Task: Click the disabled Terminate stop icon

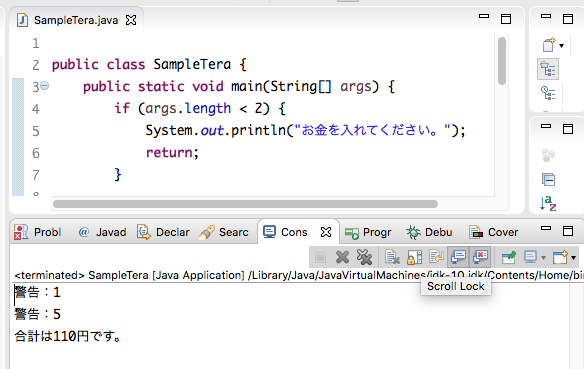Action: click(320, 257)
